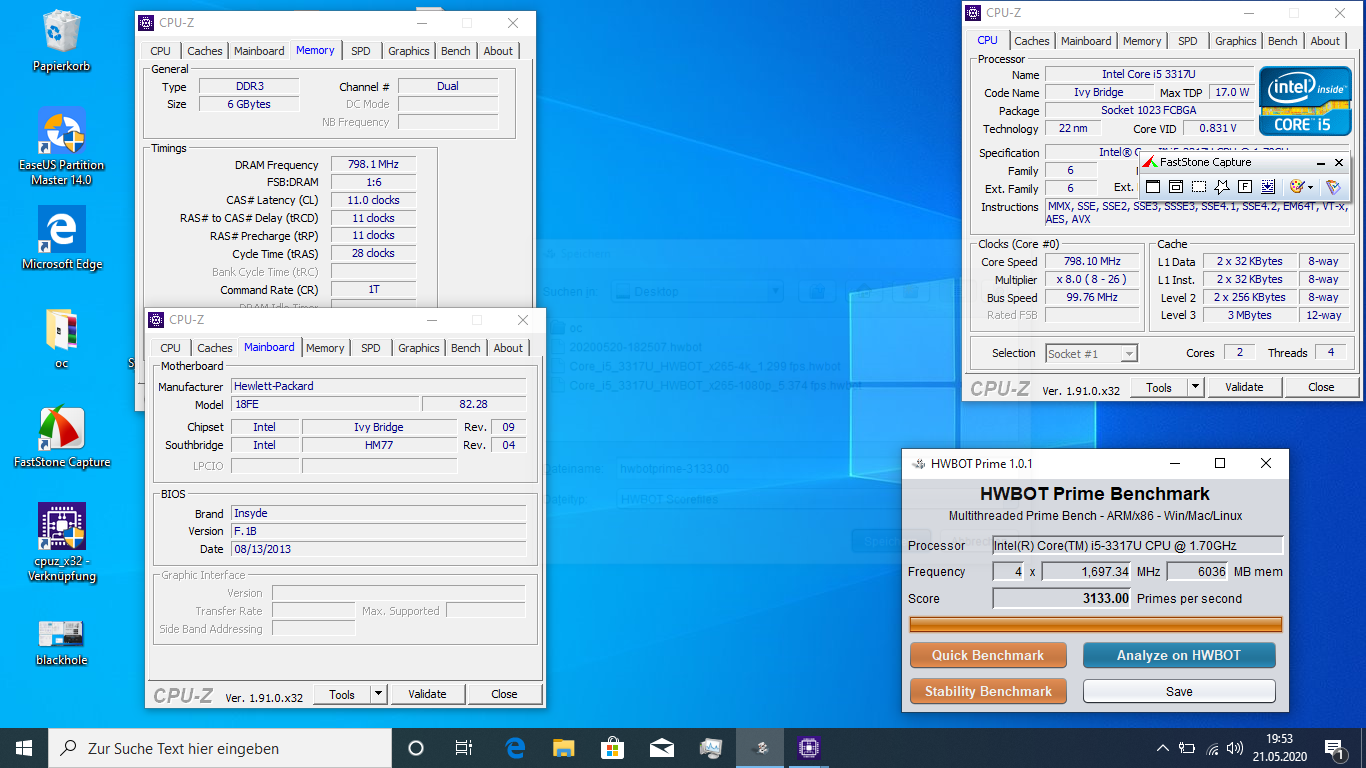This screenshot has height=768, width=1366.
Task: Click Analyze on HWBOT button
Action: point(1179,655)
